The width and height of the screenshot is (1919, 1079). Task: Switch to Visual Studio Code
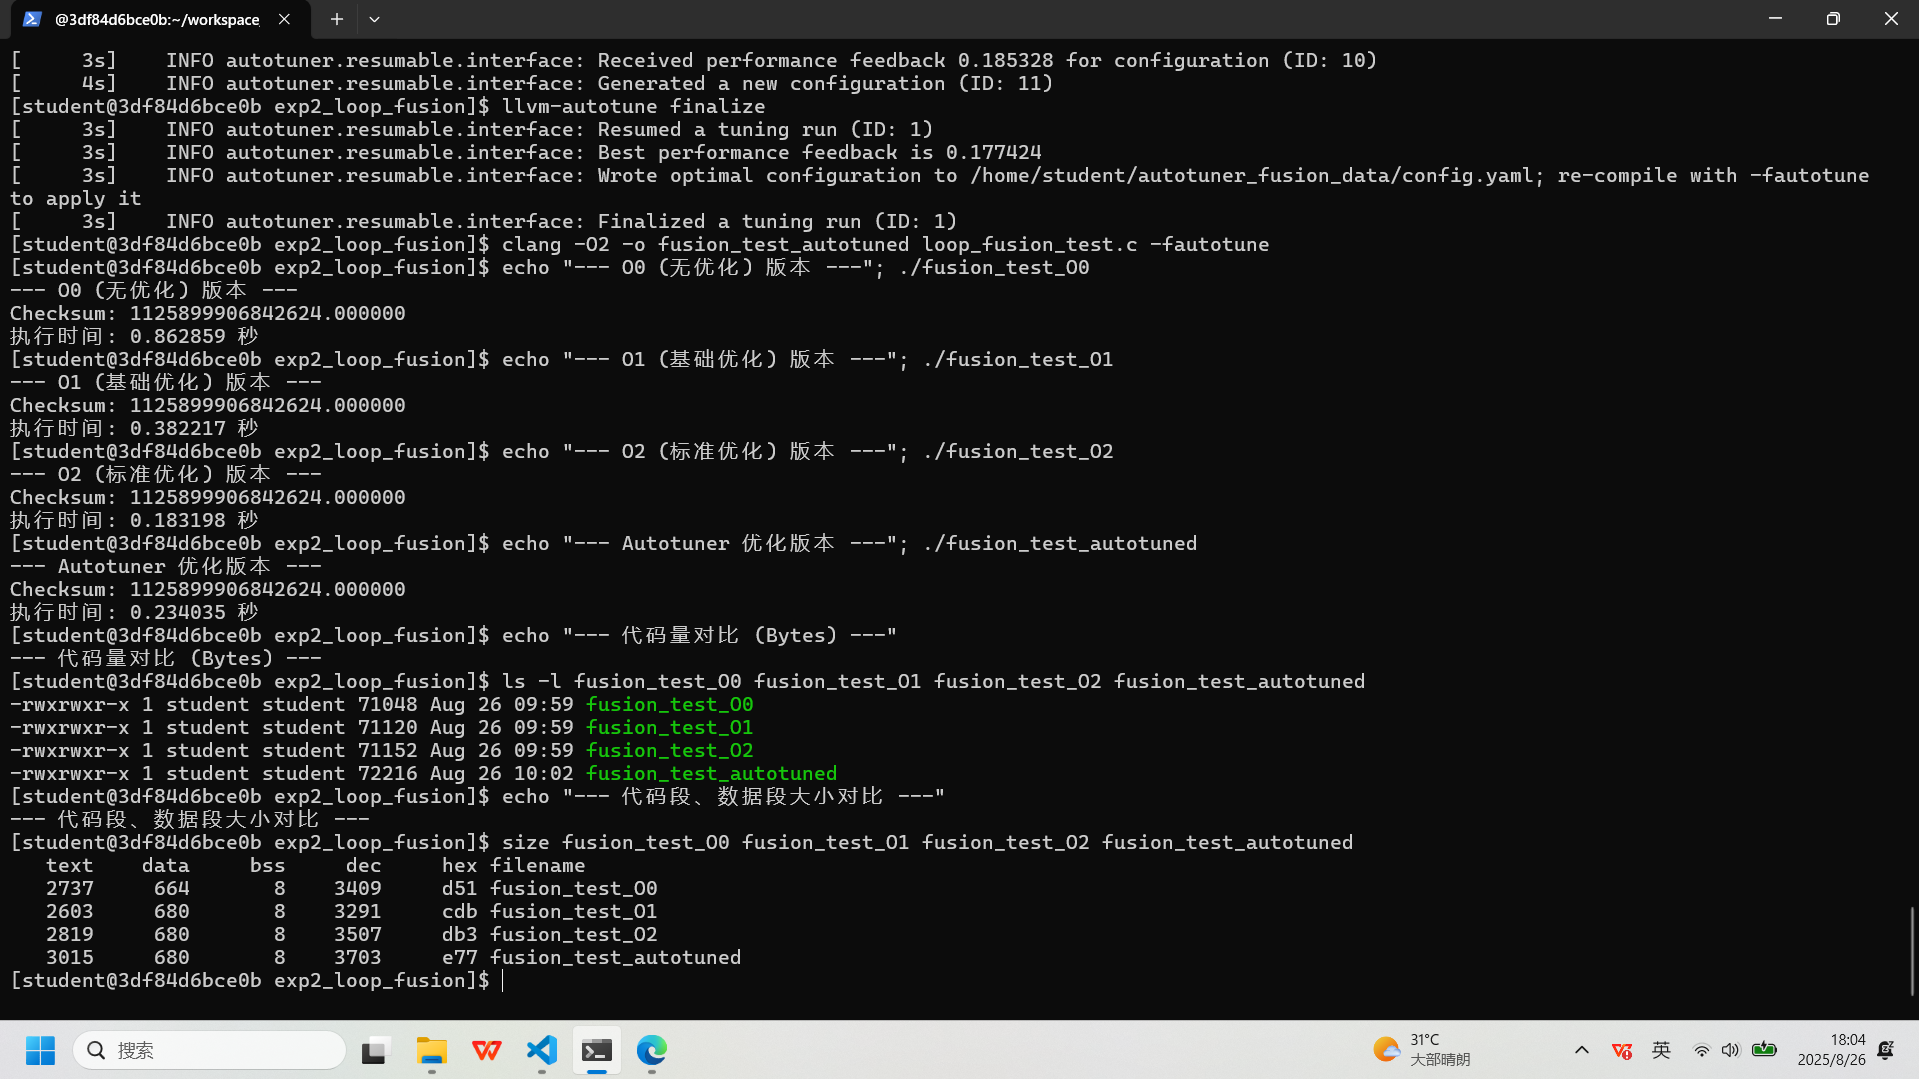542,1050
